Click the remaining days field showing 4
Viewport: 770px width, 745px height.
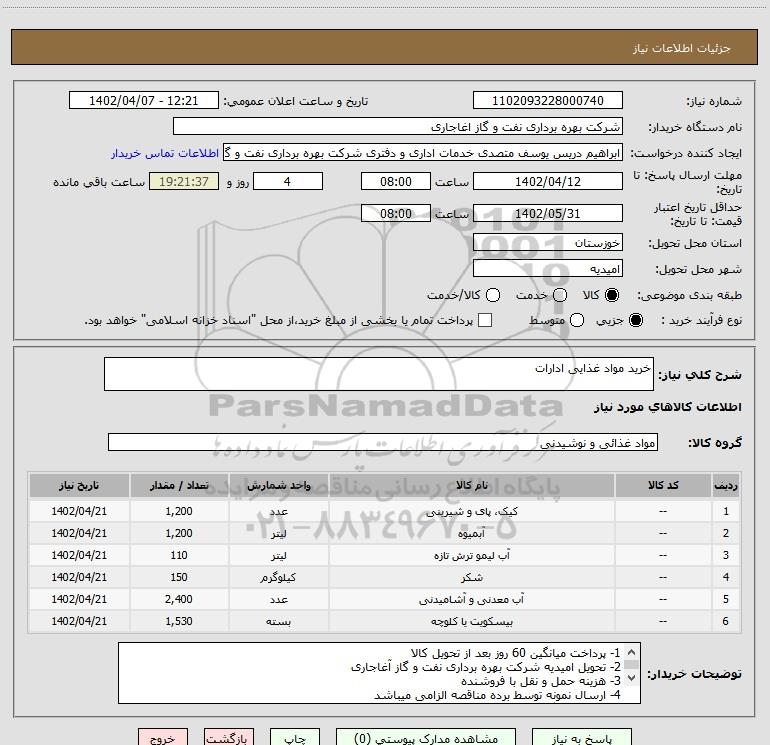coord(288,181)
